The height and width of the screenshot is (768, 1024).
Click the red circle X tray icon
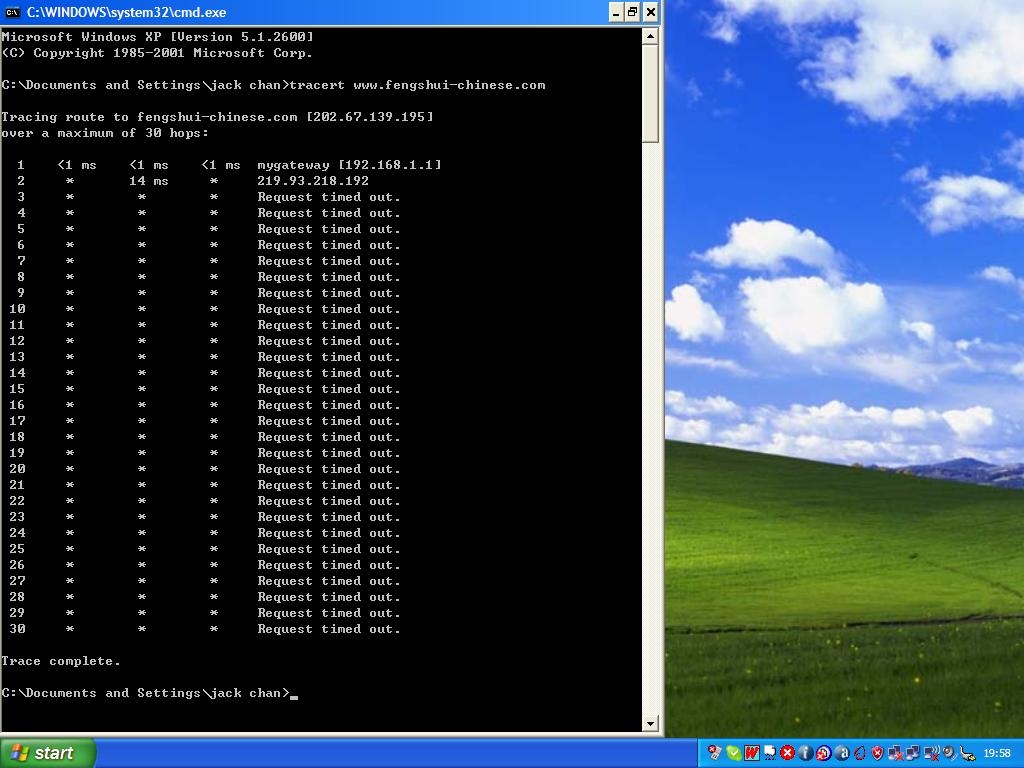click(x=788, y=753)
